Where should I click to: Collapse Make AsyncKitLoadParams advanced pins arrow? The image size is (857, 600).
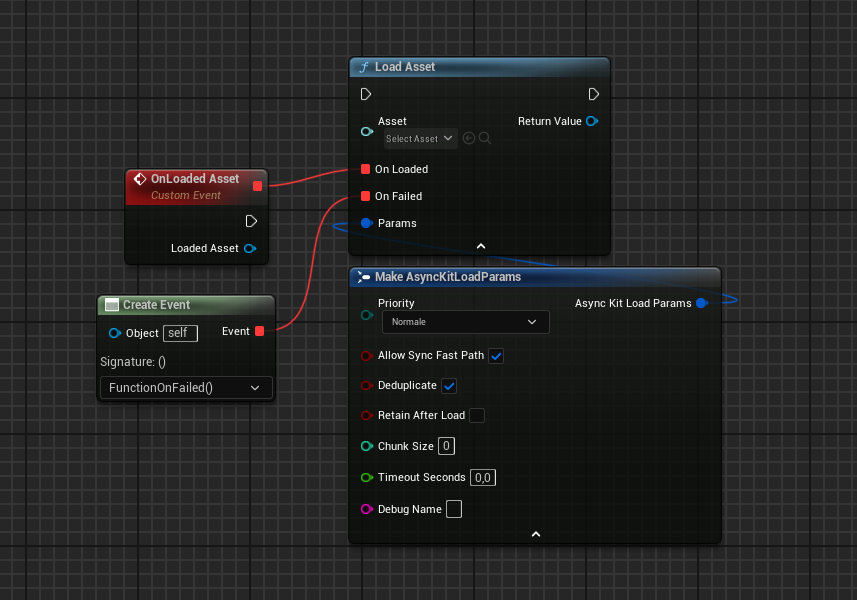coord(536,534)
